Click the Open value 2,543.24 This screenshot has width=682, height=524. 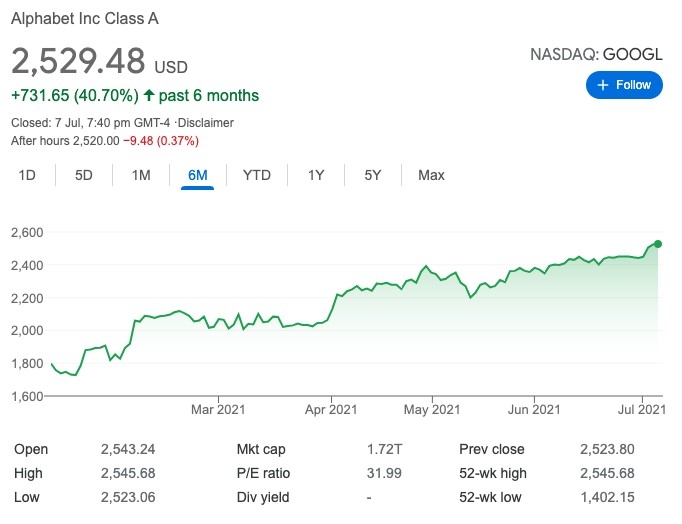[128, 449]
